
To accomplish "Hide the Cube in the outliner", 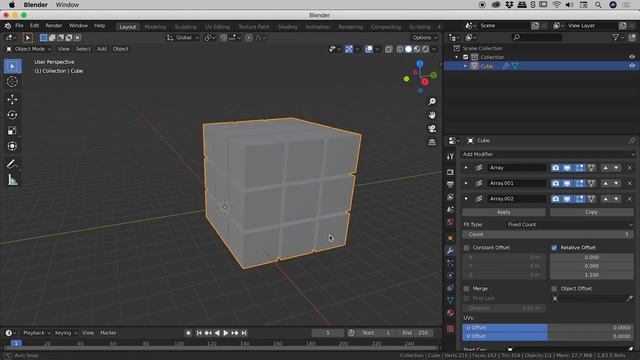I will tap(632, 66).
